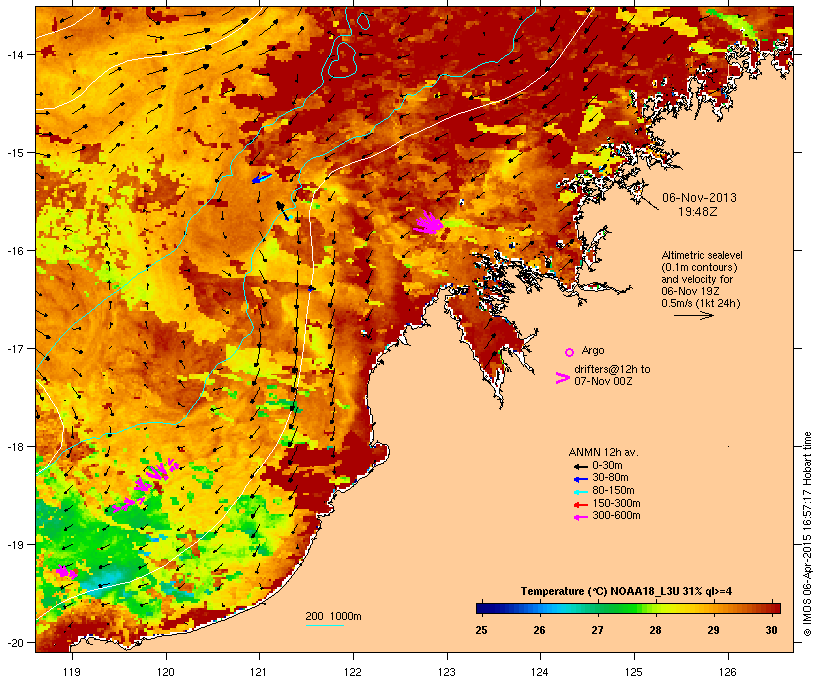Click the "drifters@12h to" text

tap(612, 369)
